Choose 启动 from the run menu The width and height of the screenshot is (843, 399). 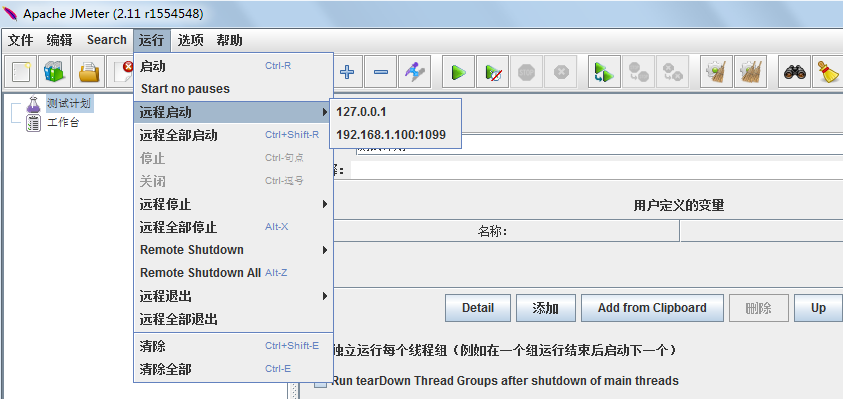233,67
